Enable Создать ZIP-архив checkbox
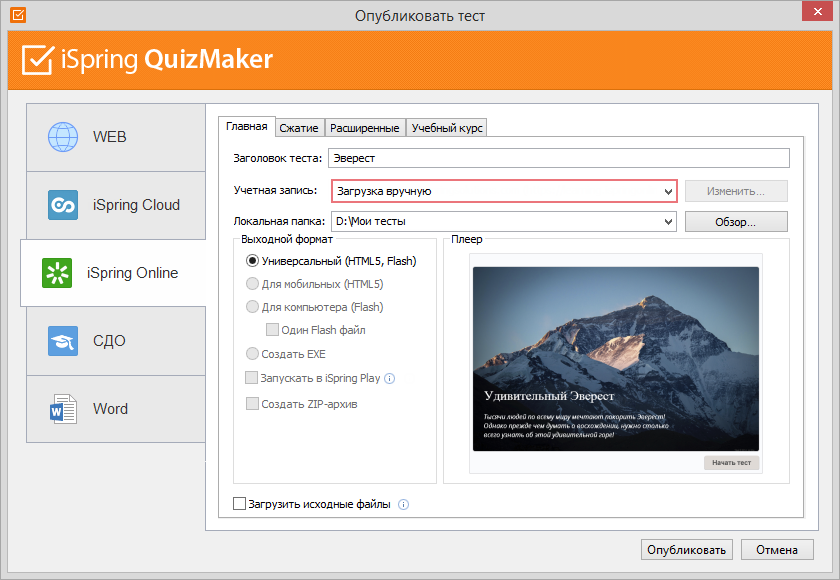The height and width of the screenshot is (580, 840). [252, 404]
